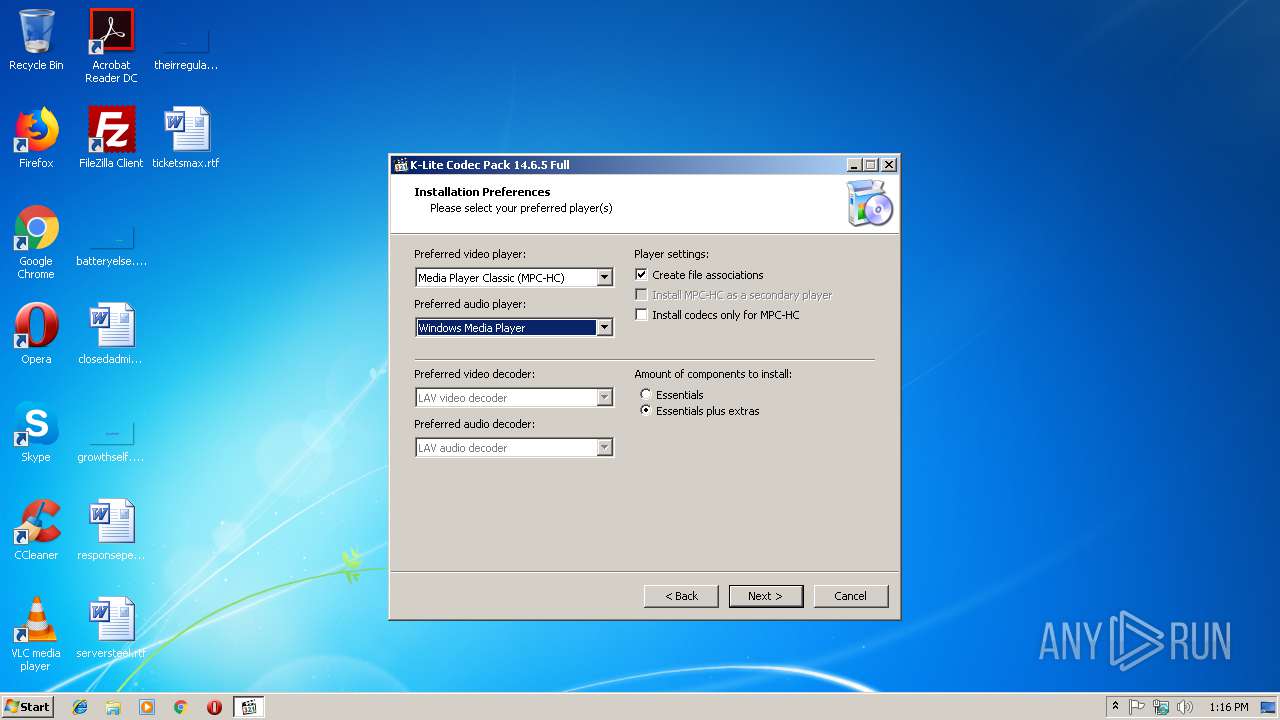Click the taskbar clock showing 1:16 PM
The height and width of the screenshot is (720, 1280).
pos(1228,707)
